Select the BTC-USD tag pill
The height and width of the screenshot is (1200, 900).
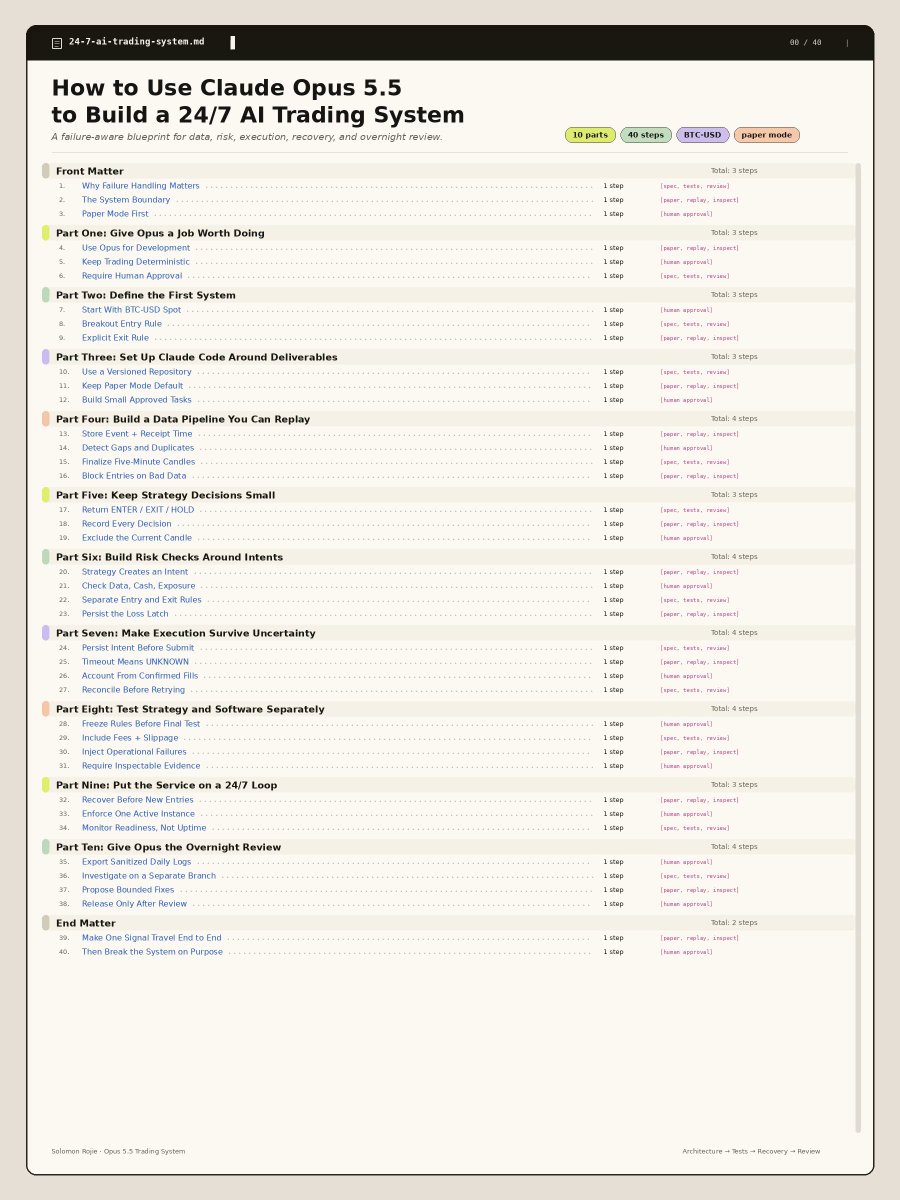(703, 135)
